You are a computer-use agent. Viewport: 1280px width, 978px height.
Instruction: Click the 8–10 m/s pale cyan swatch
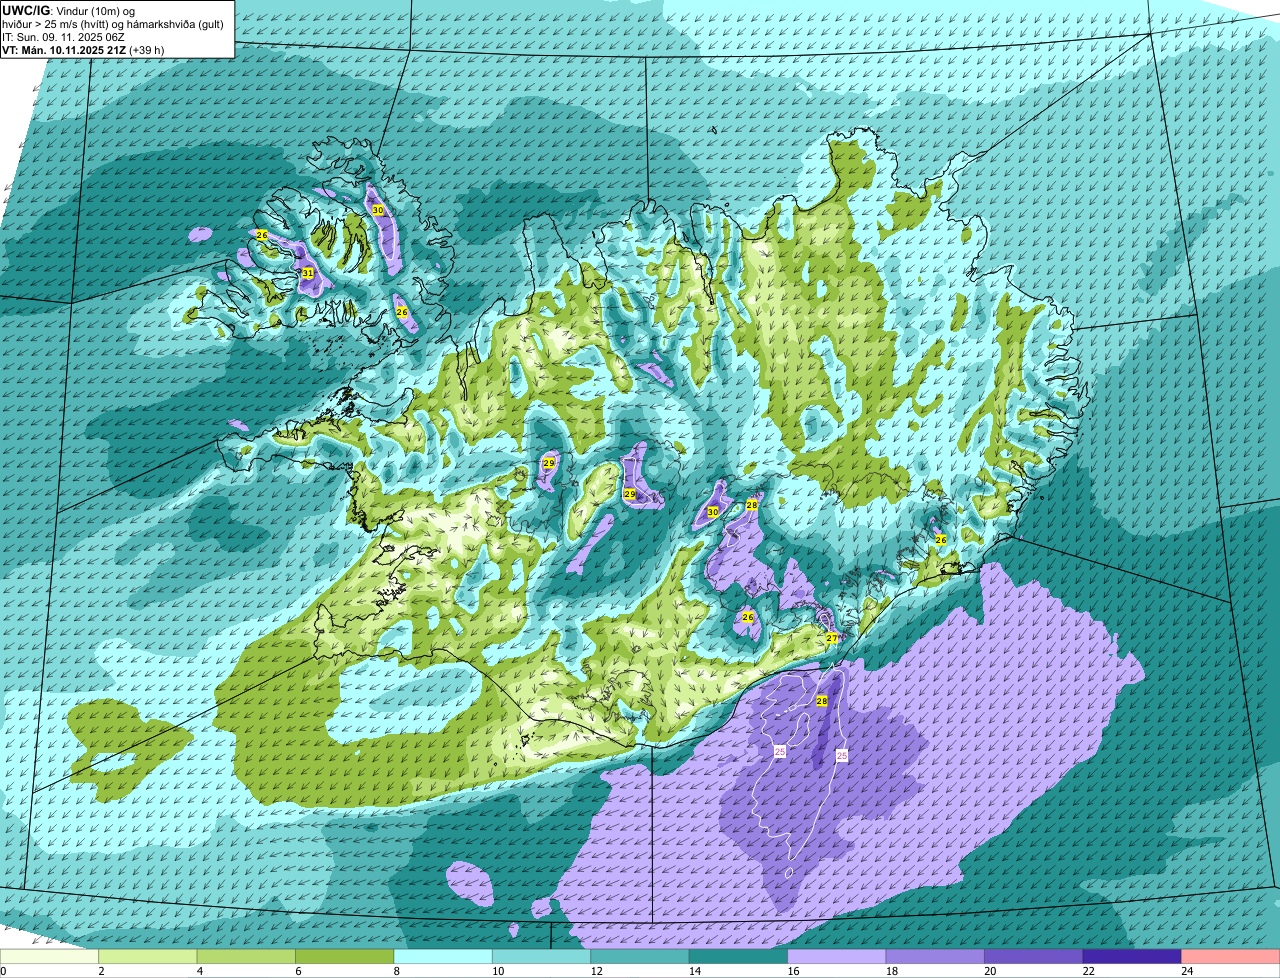point(444,957)
